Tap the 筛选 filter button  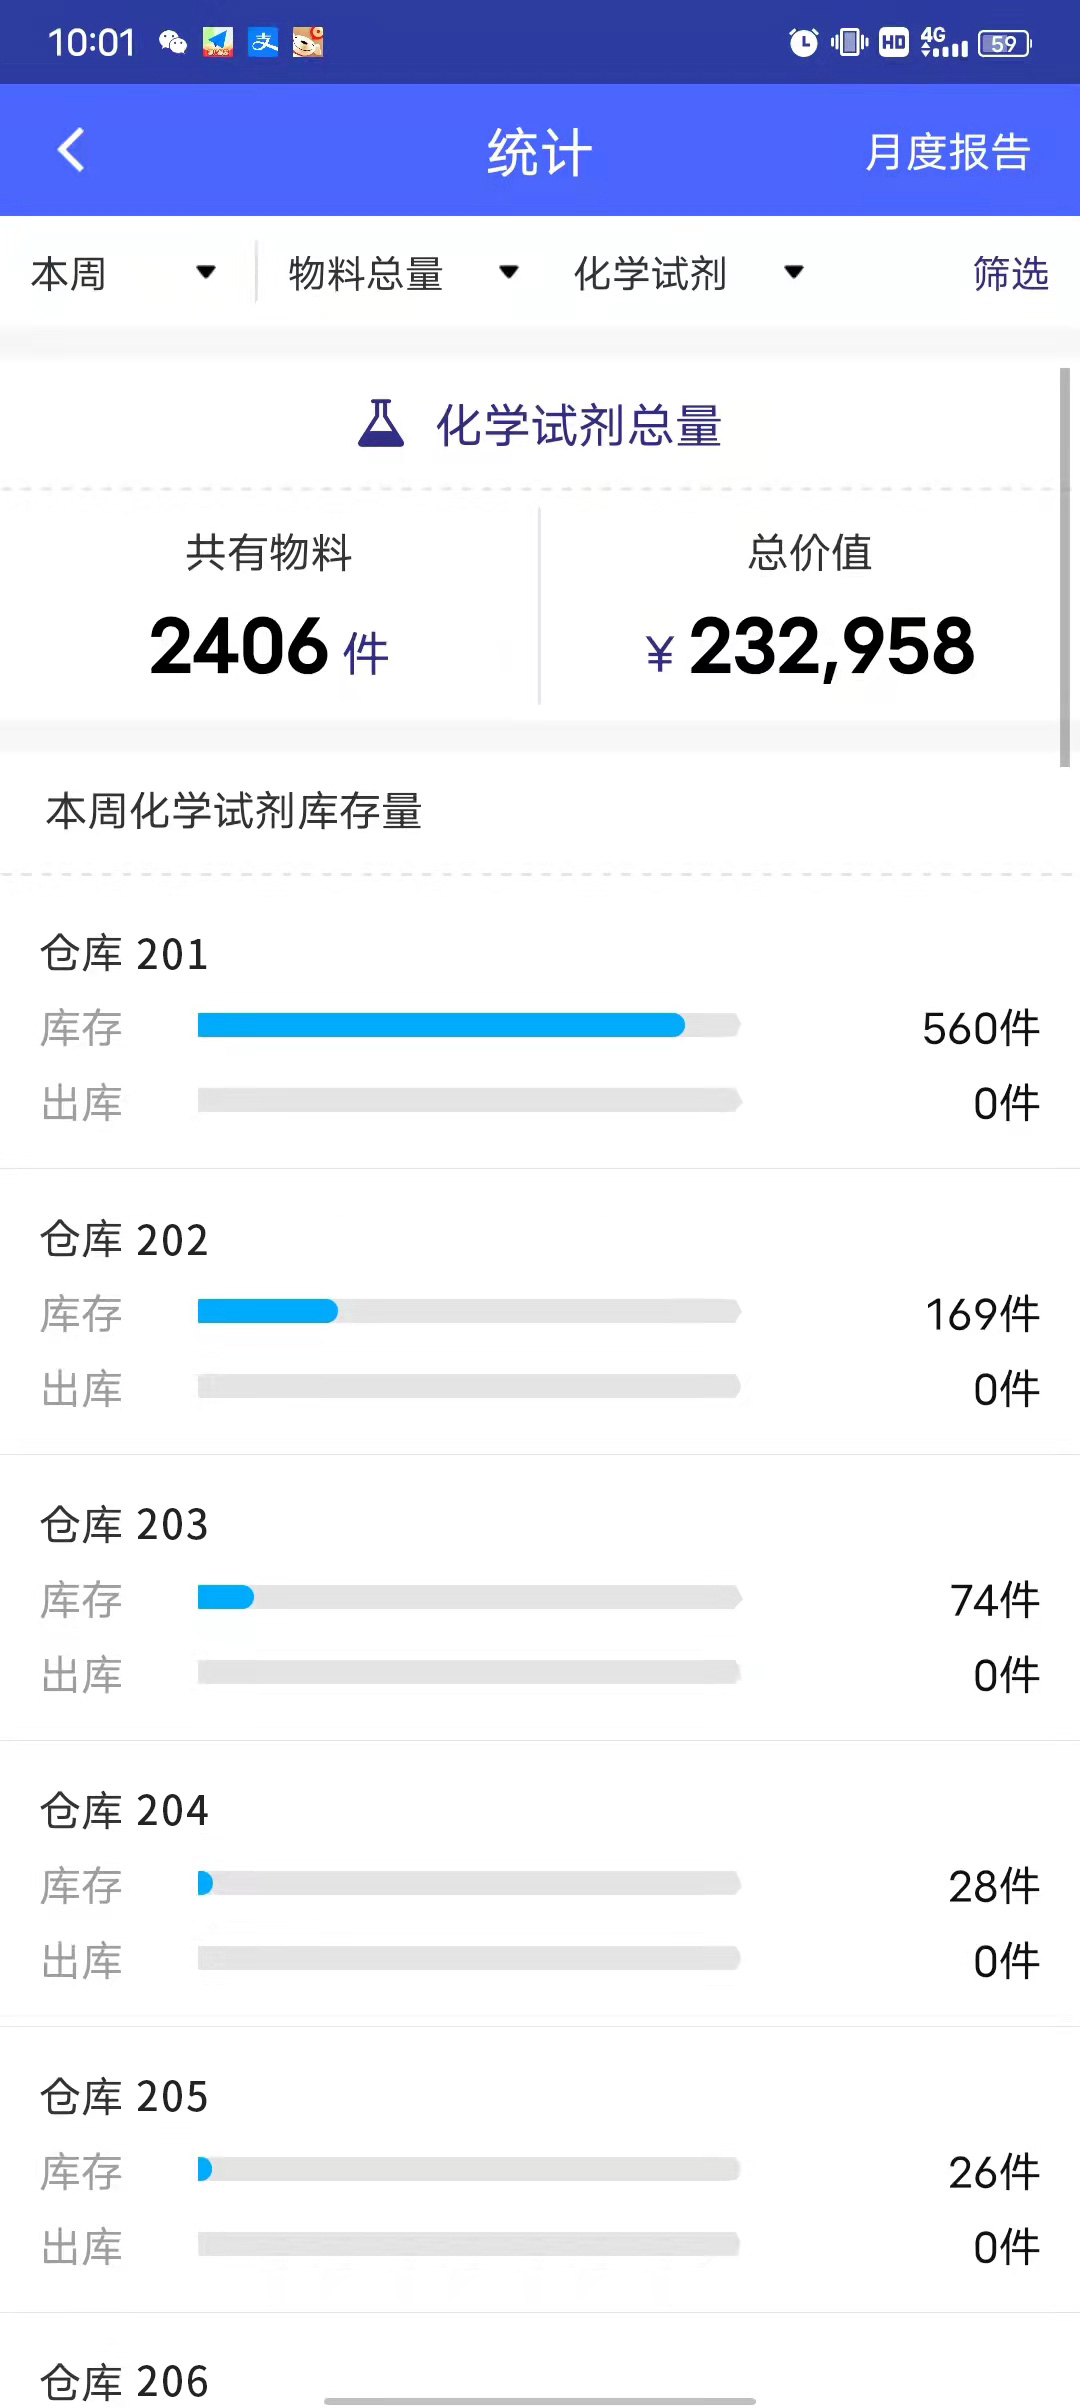[x=1011, y=273]
